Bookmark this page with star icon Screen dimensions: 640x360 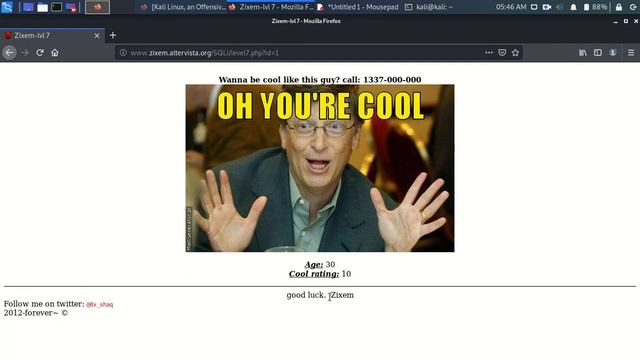click(515, 53)
